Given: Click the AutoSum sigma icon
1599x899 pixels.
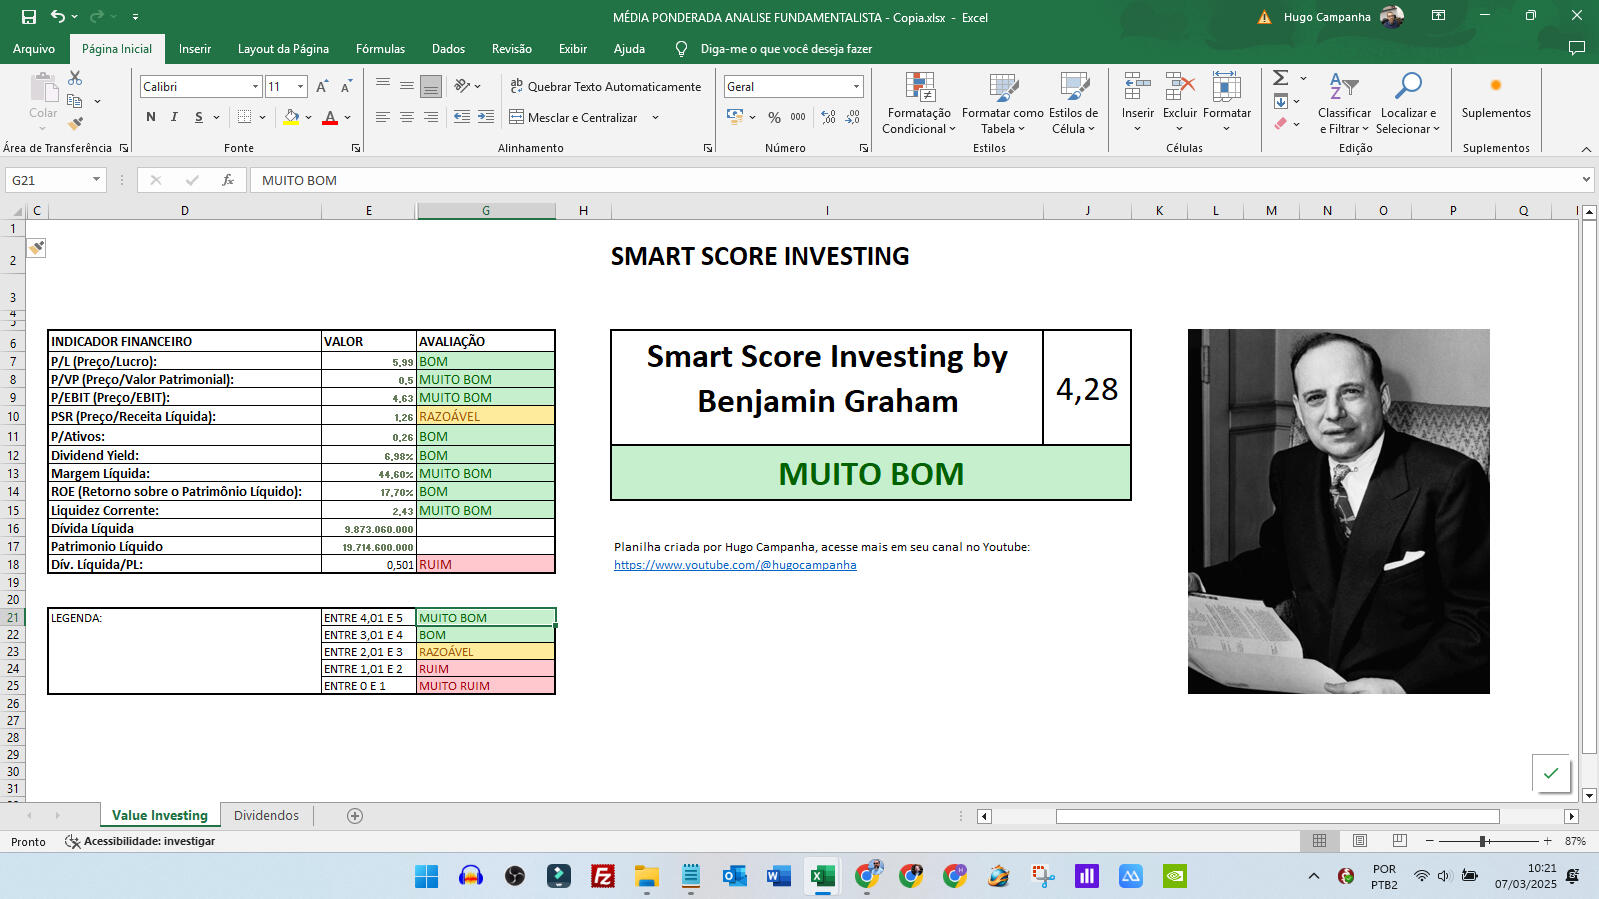Looking at the screenshot, I should [1280, 78].
